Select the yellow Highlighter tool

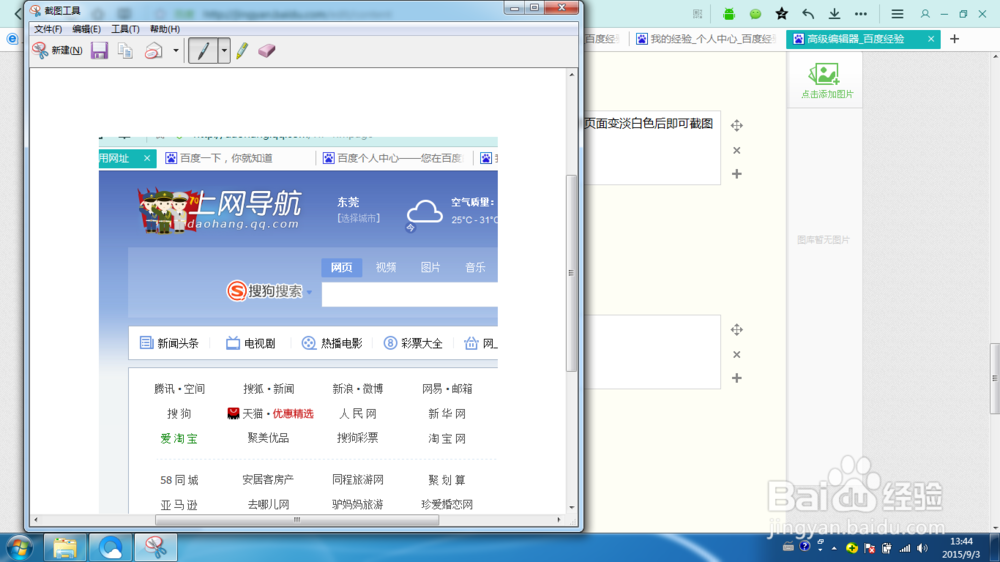point(242,50)
